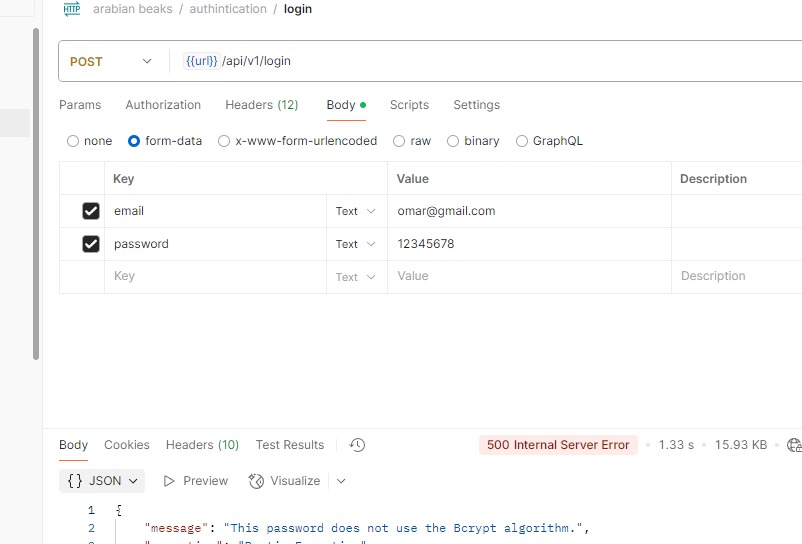The height and width of the screenshot is (544, 802).
Task: Click the 500 Internal Server Error status
Action: 558,445
